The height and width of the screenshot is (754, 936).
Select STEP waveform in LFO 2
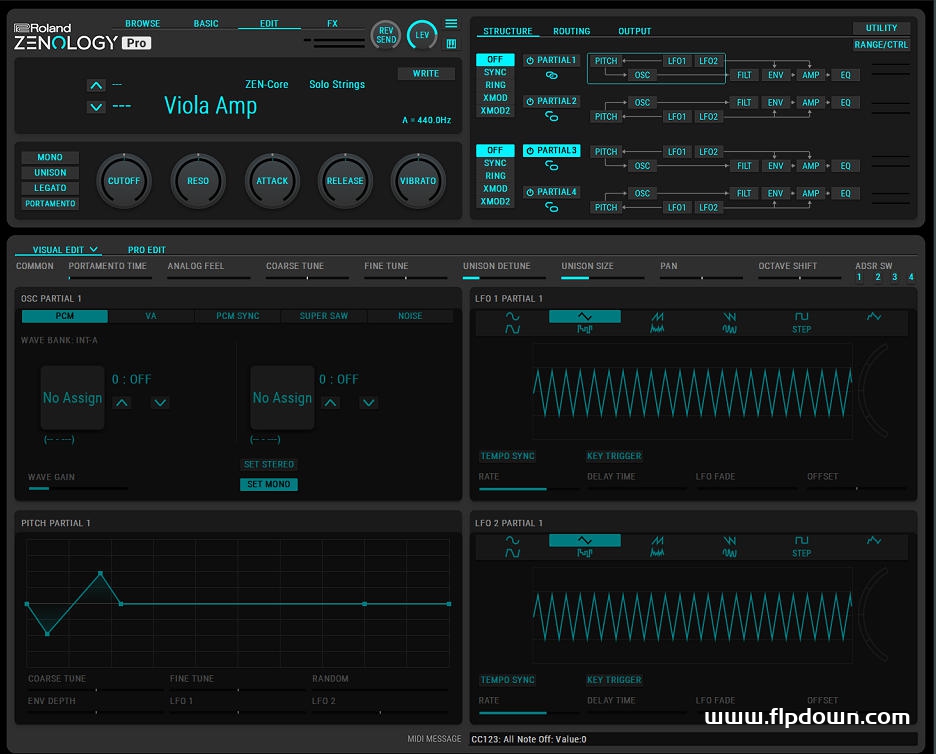click(802, 553)
